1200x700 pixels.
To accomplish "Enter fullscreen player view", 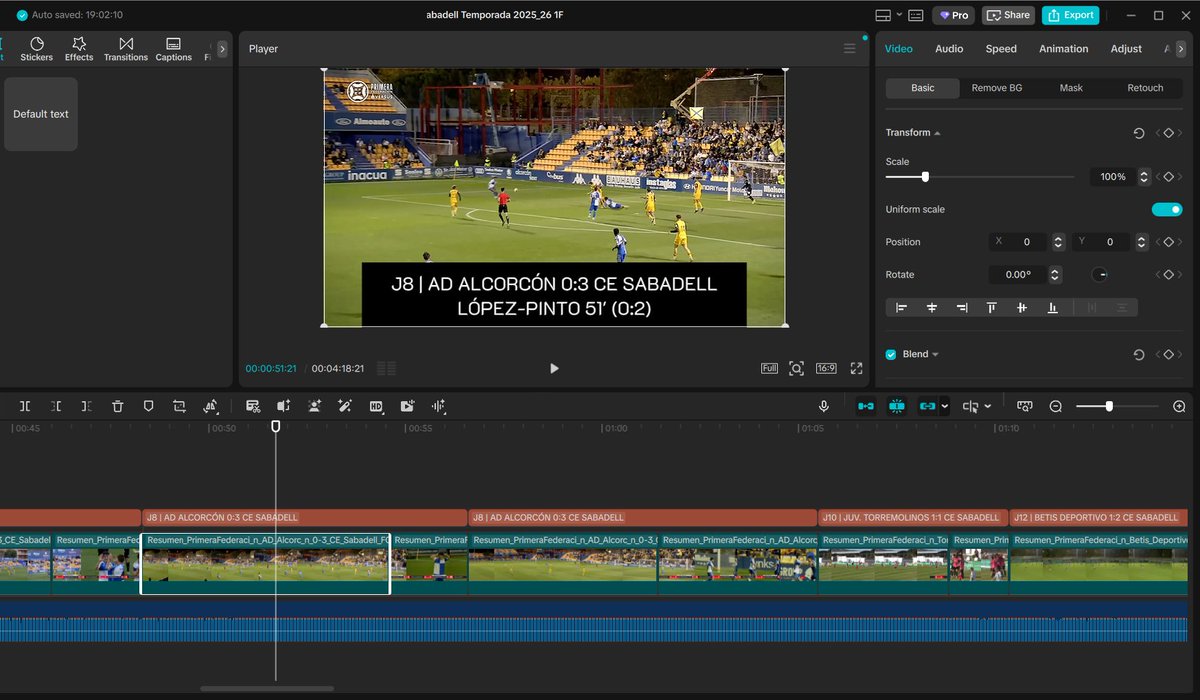I will [x=857, y=368].
